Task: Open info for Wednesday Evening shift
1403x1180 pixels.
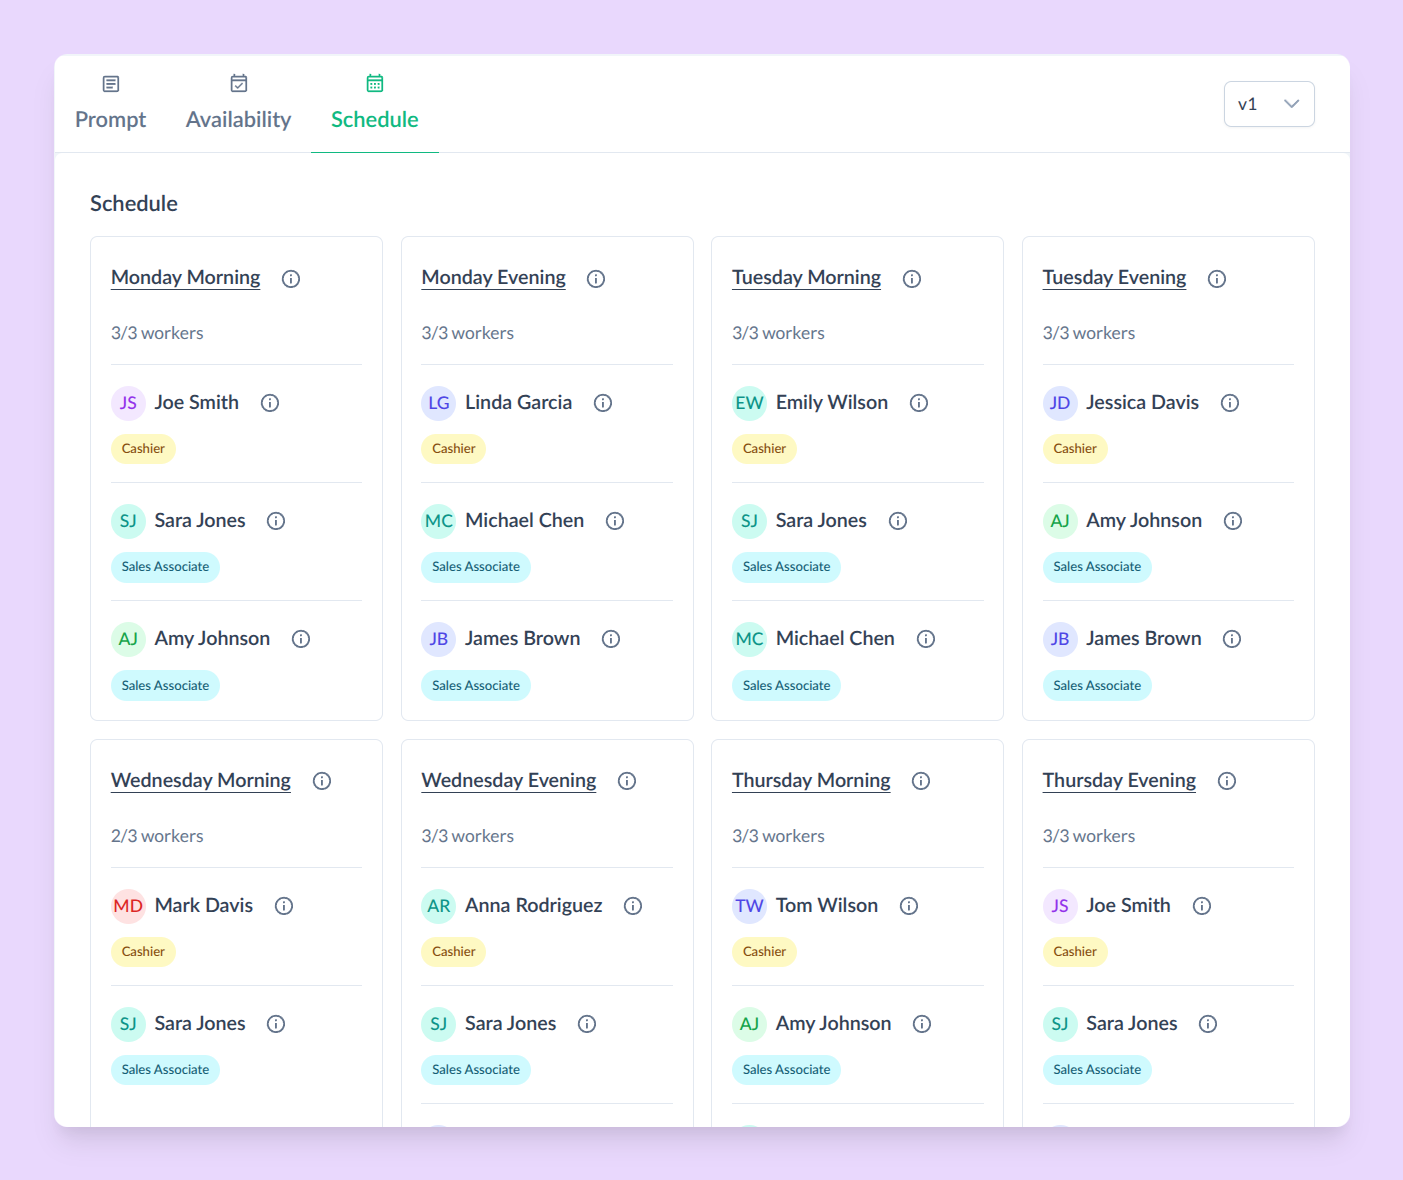Action: 627,781
